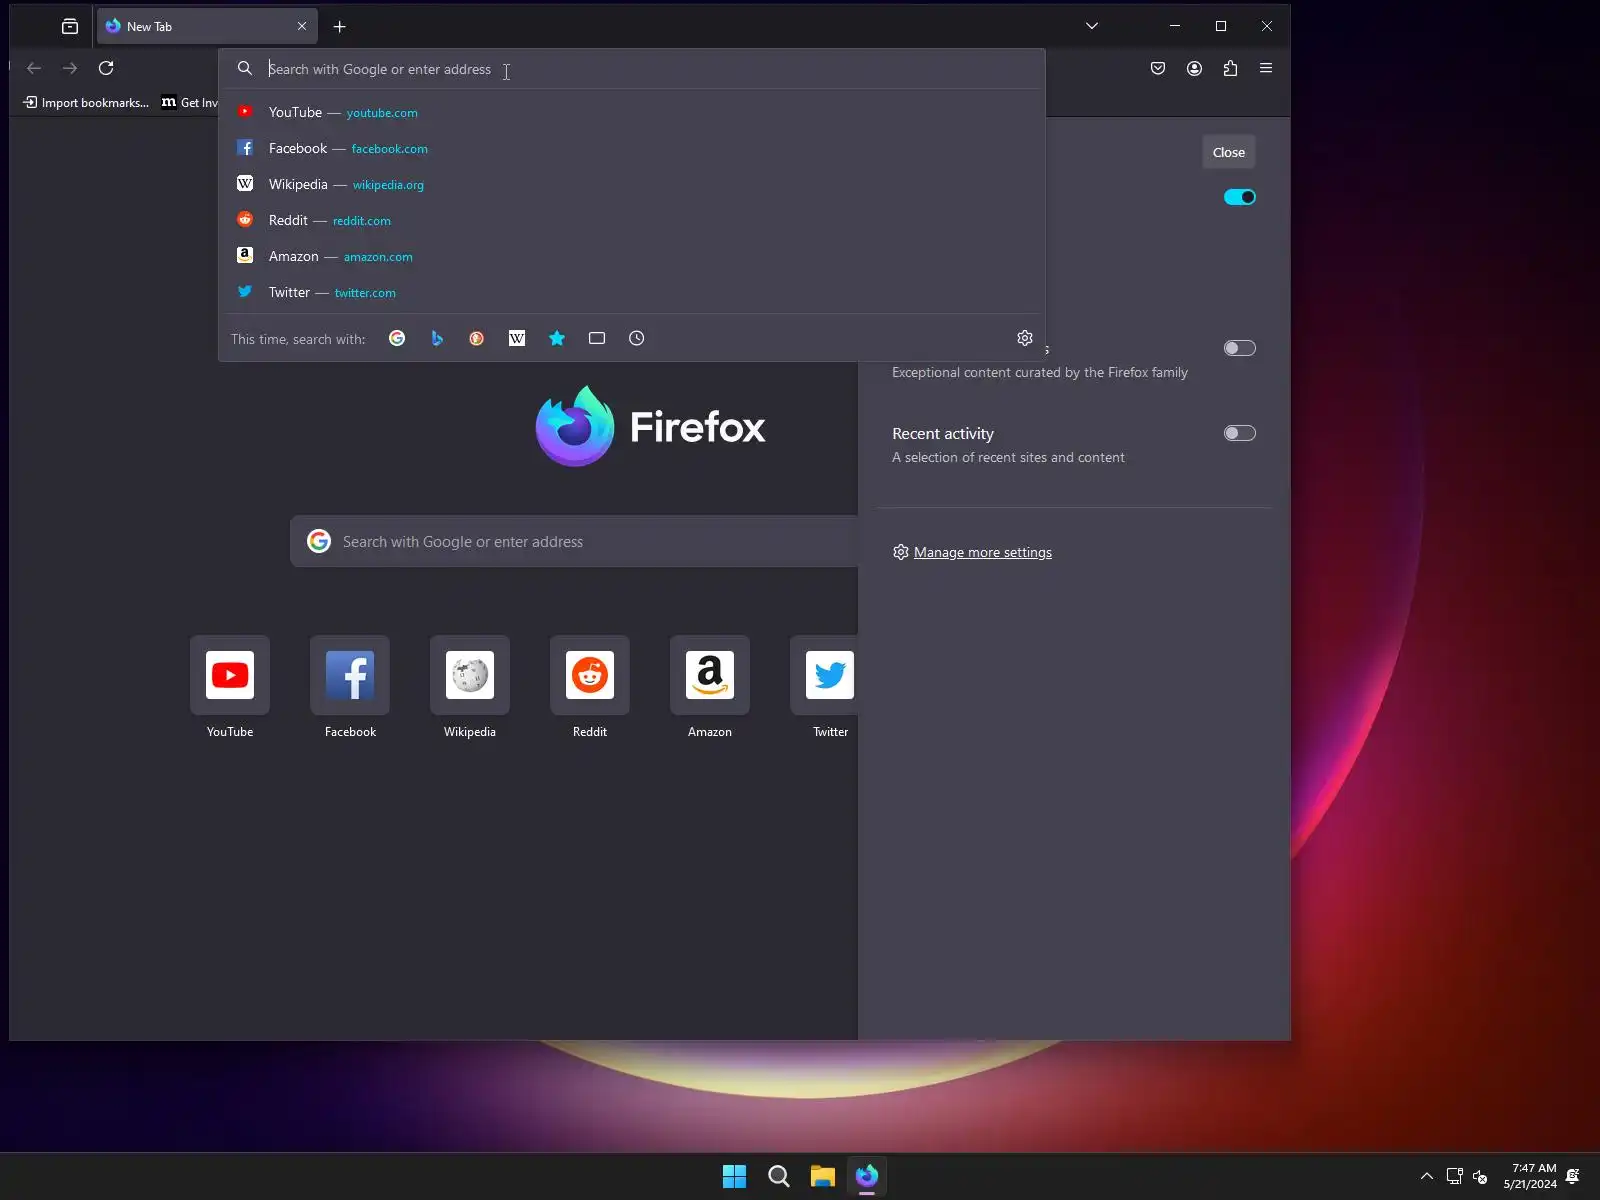The height and width of the screenshot is (1200, 1600).
Task: Enable the Firefox family curated content toggle
Action: pyautogui.click(x=1240, y=348)
